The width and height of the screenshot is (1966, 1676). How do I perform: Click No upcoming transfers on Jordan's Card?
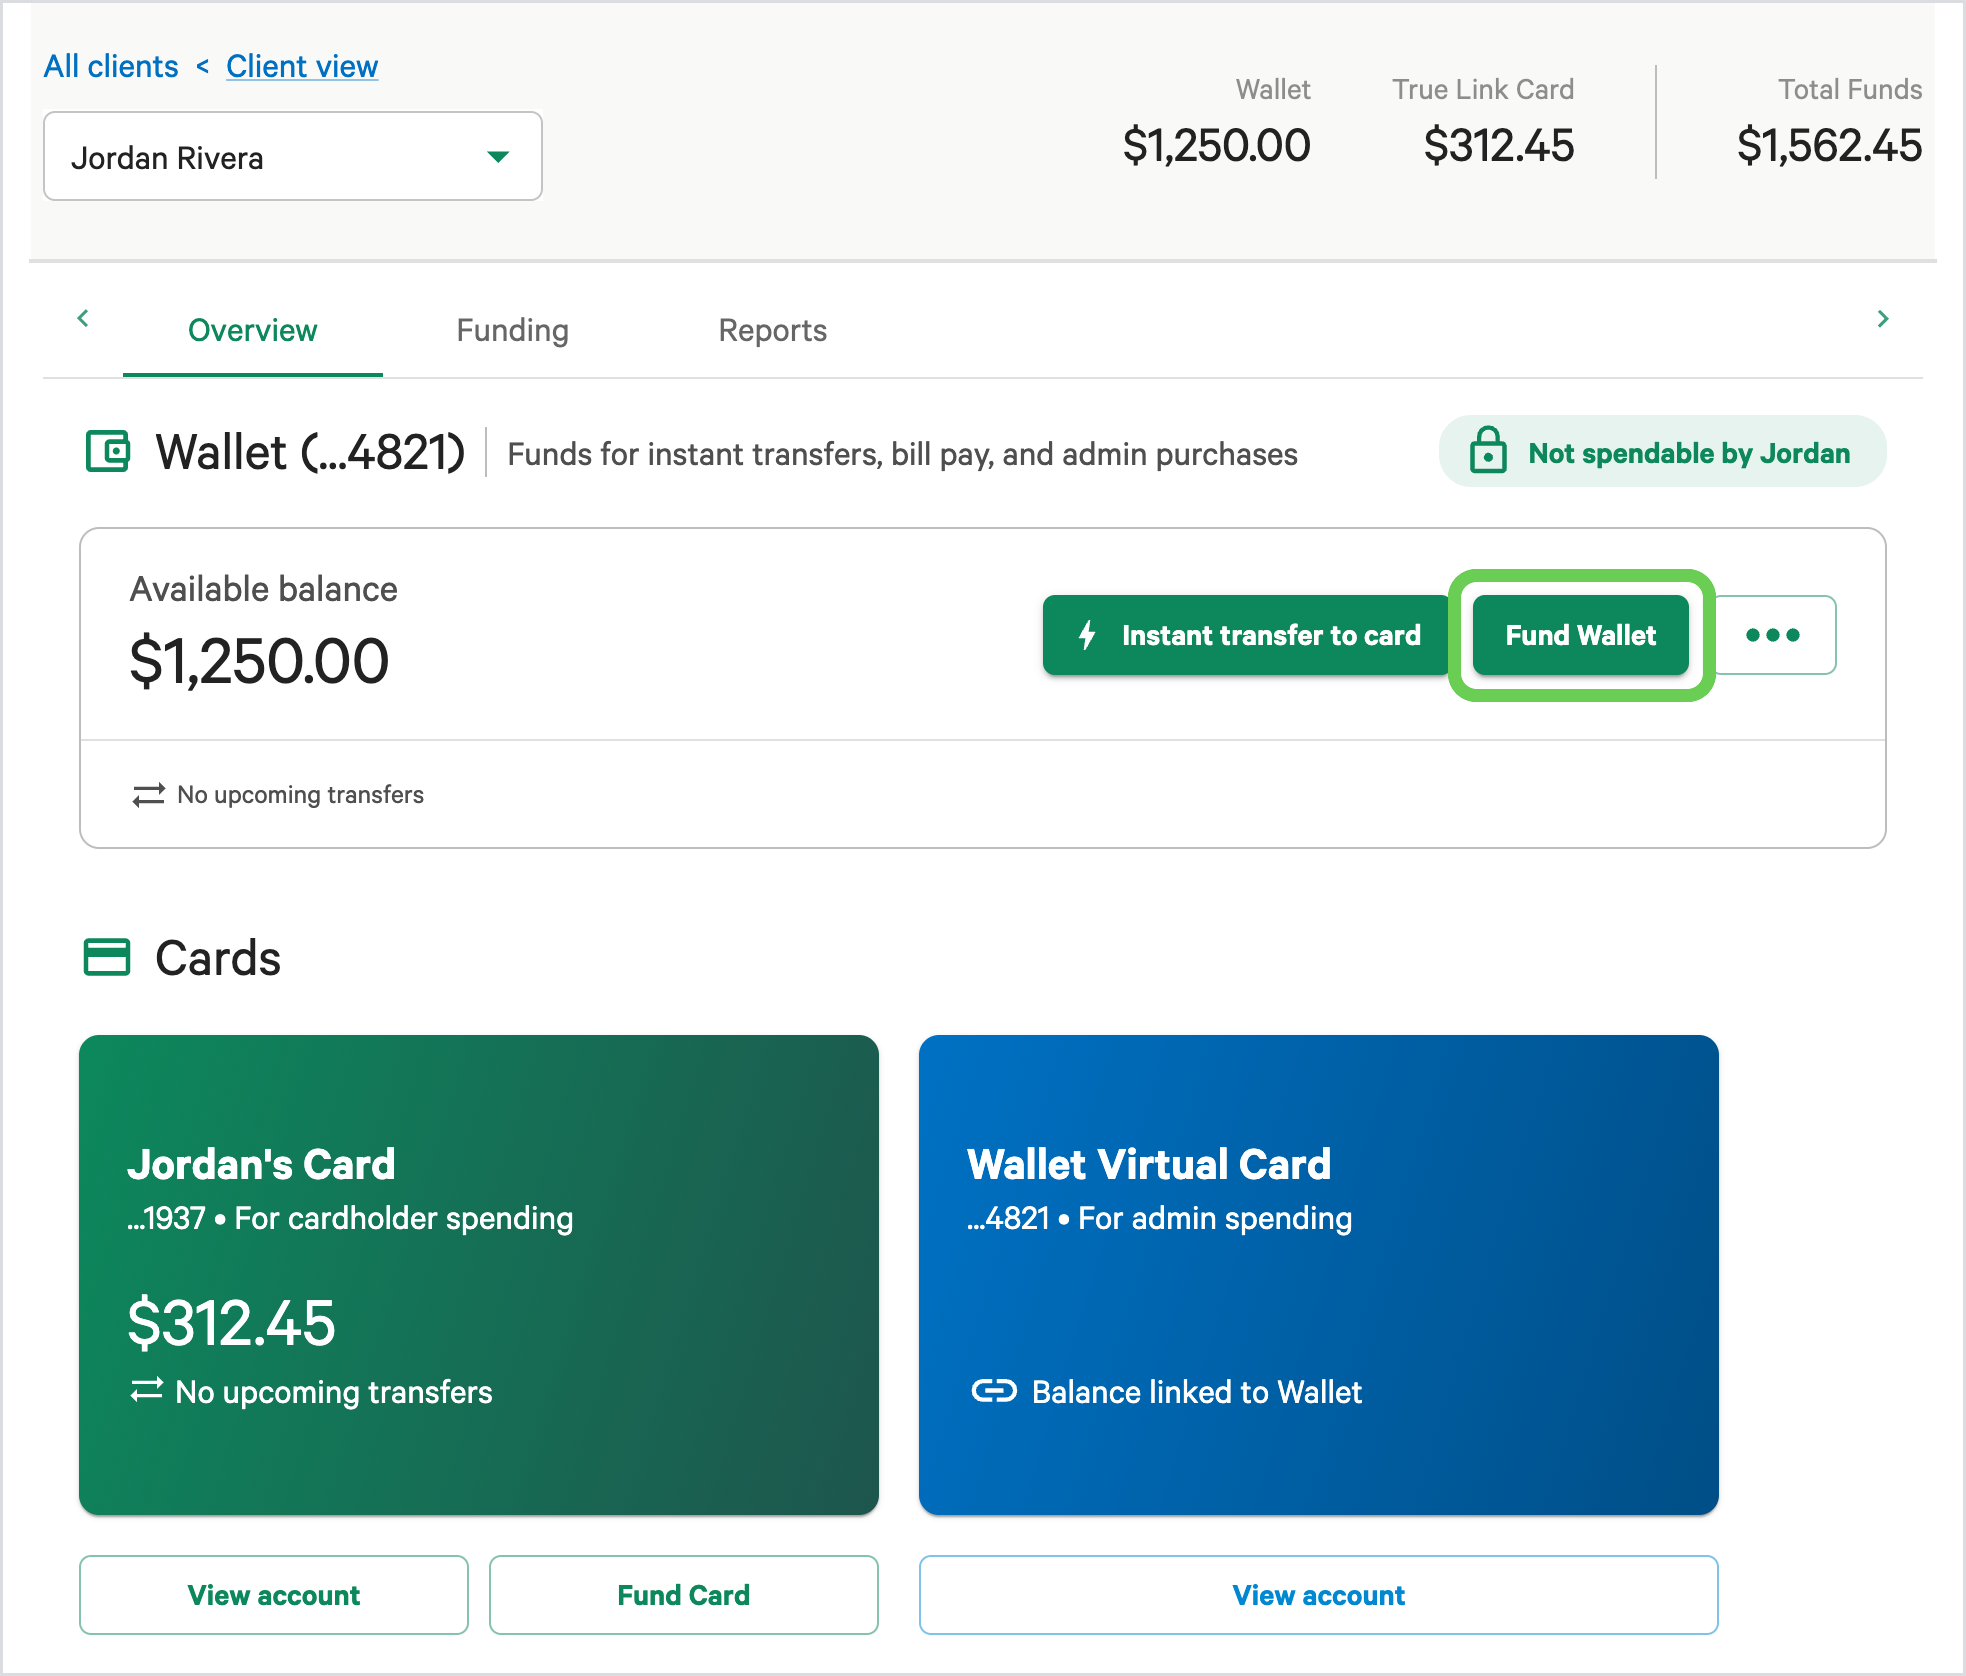(334, 1392)
